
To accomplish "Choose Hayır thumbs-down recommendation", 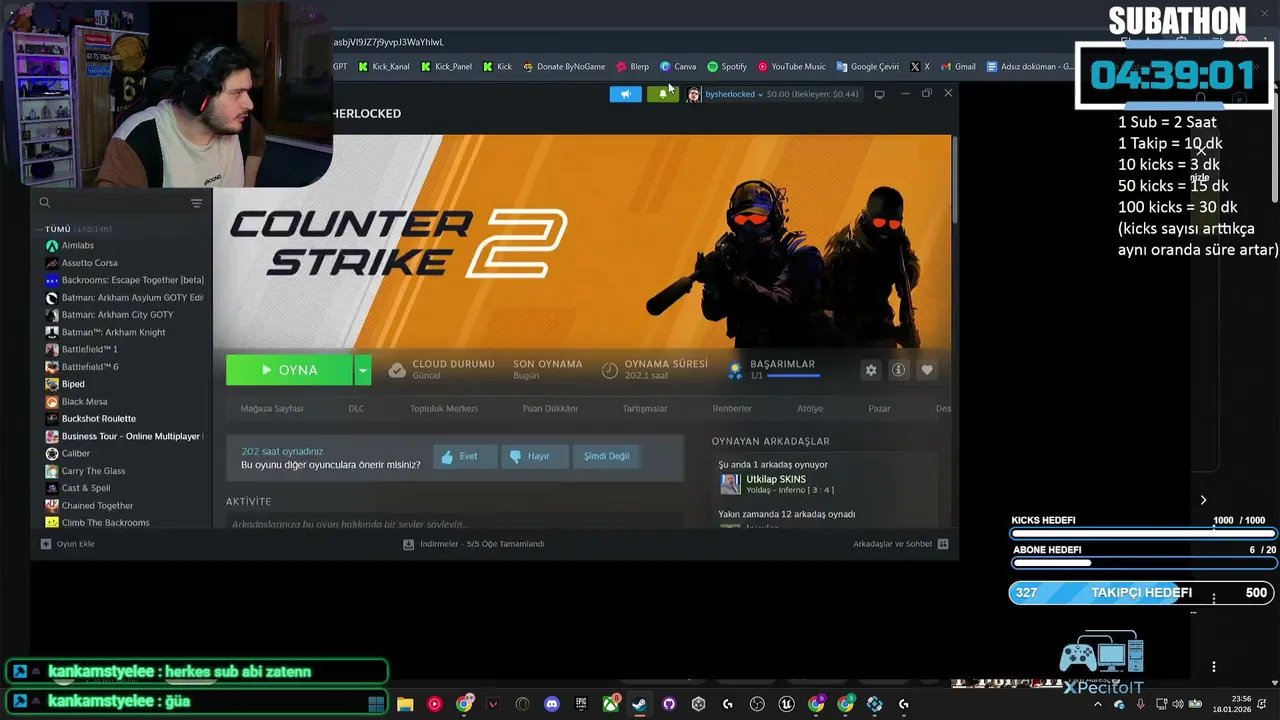I will tap(535, 456).
